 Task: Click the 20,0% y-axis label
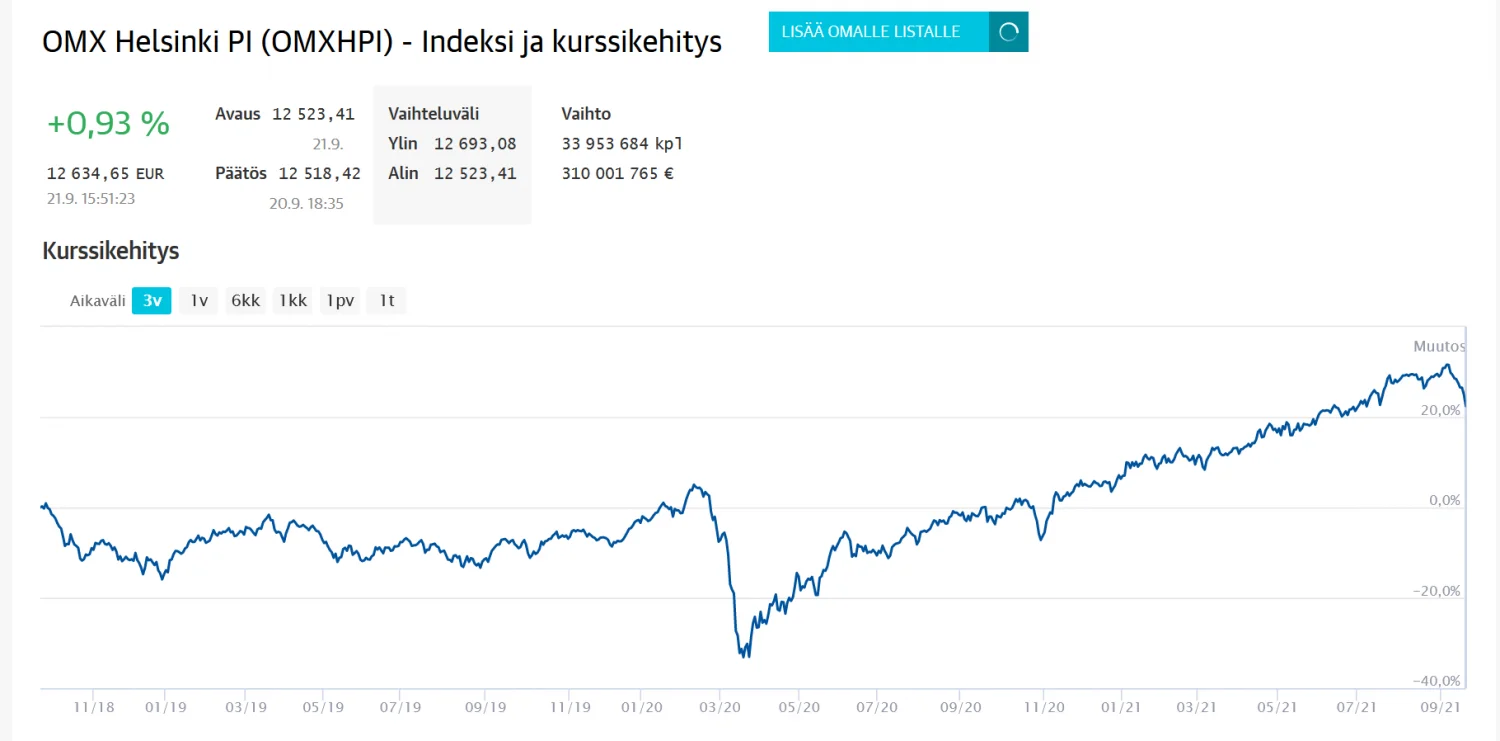point(1440,410)
